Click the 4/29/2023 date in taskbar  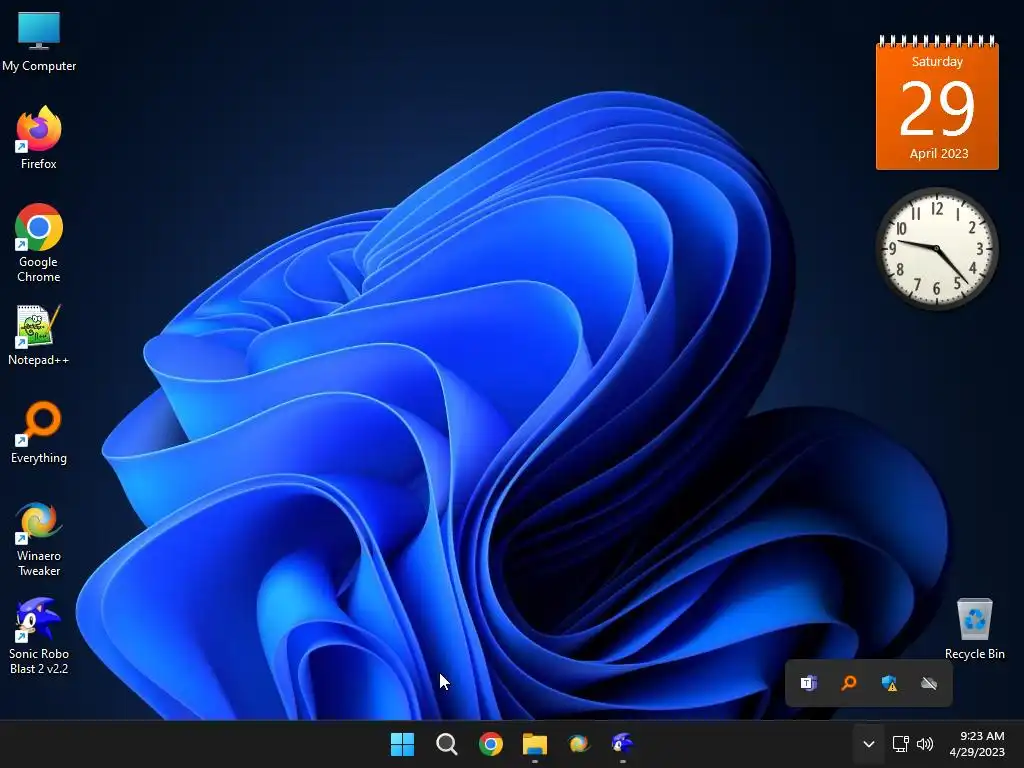pos(977,752)
